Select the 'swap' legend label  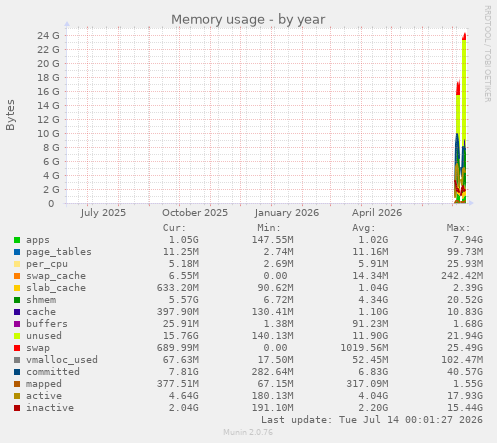38,348
